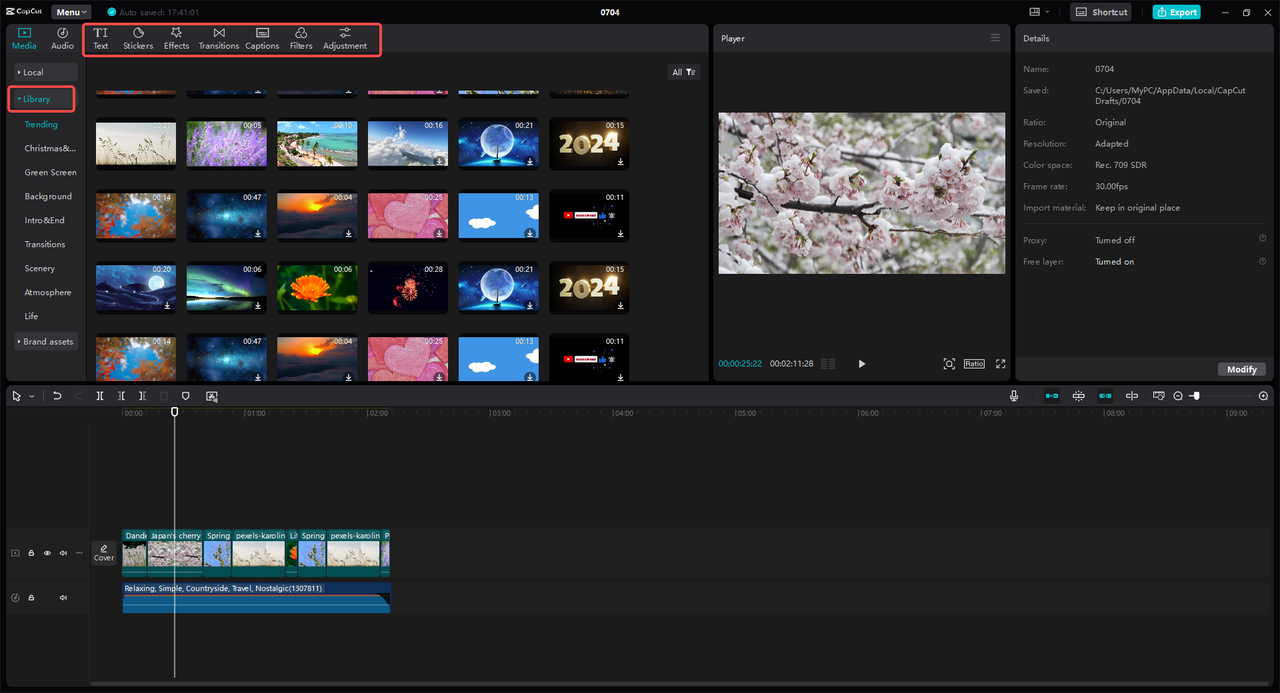
Task: Click the Modify button in Details
Action: [x=1242, y=369]
